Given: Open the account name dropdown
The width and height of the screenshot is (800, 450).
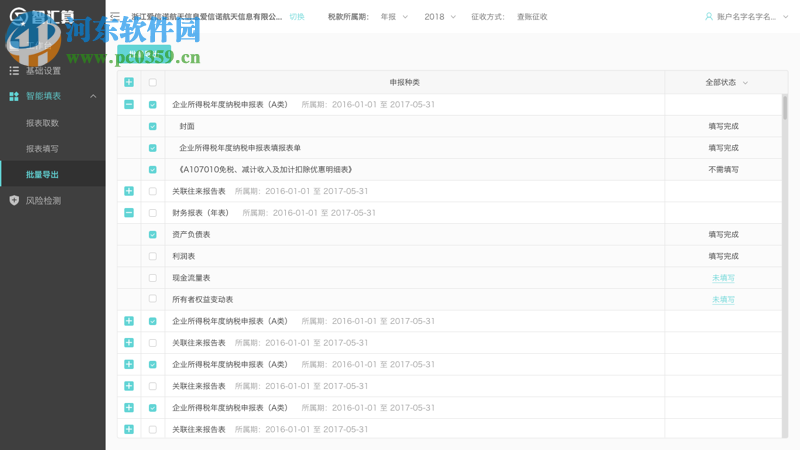Looking at the screenshot, I should 748,17.
